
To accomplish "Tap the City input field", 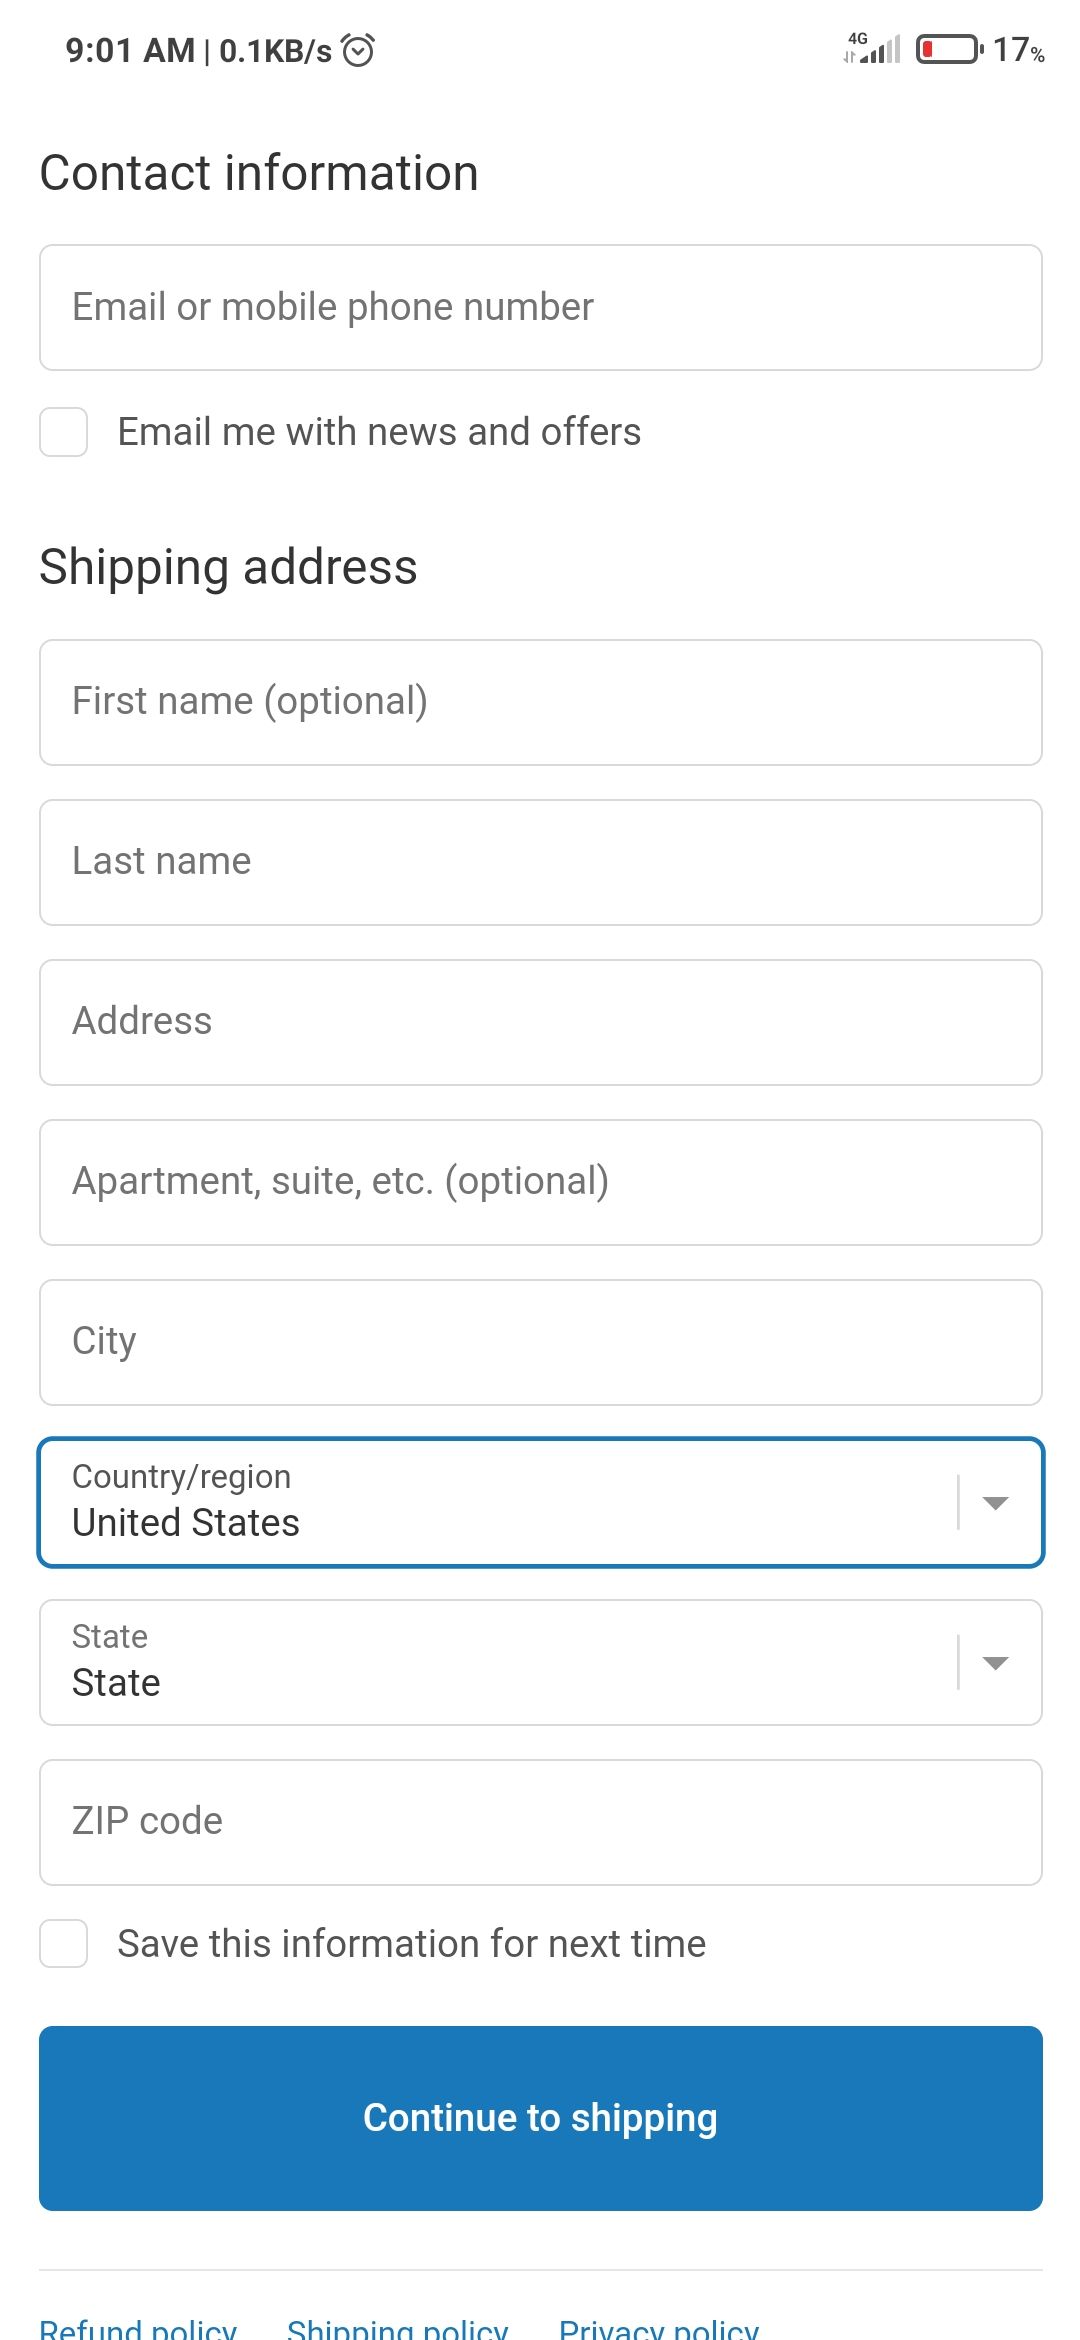I will coord(540,1343).
